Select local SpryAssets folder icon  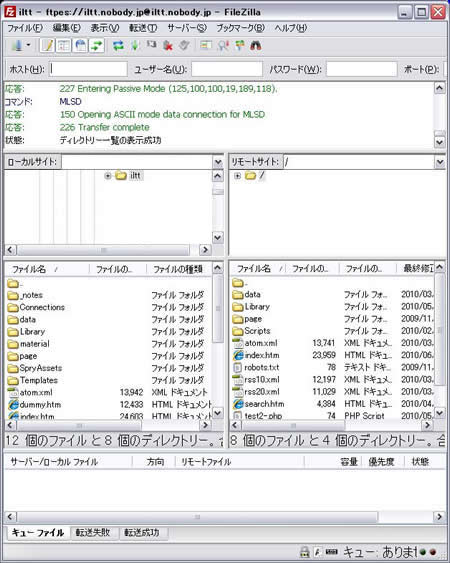click(x=13, y=369)
